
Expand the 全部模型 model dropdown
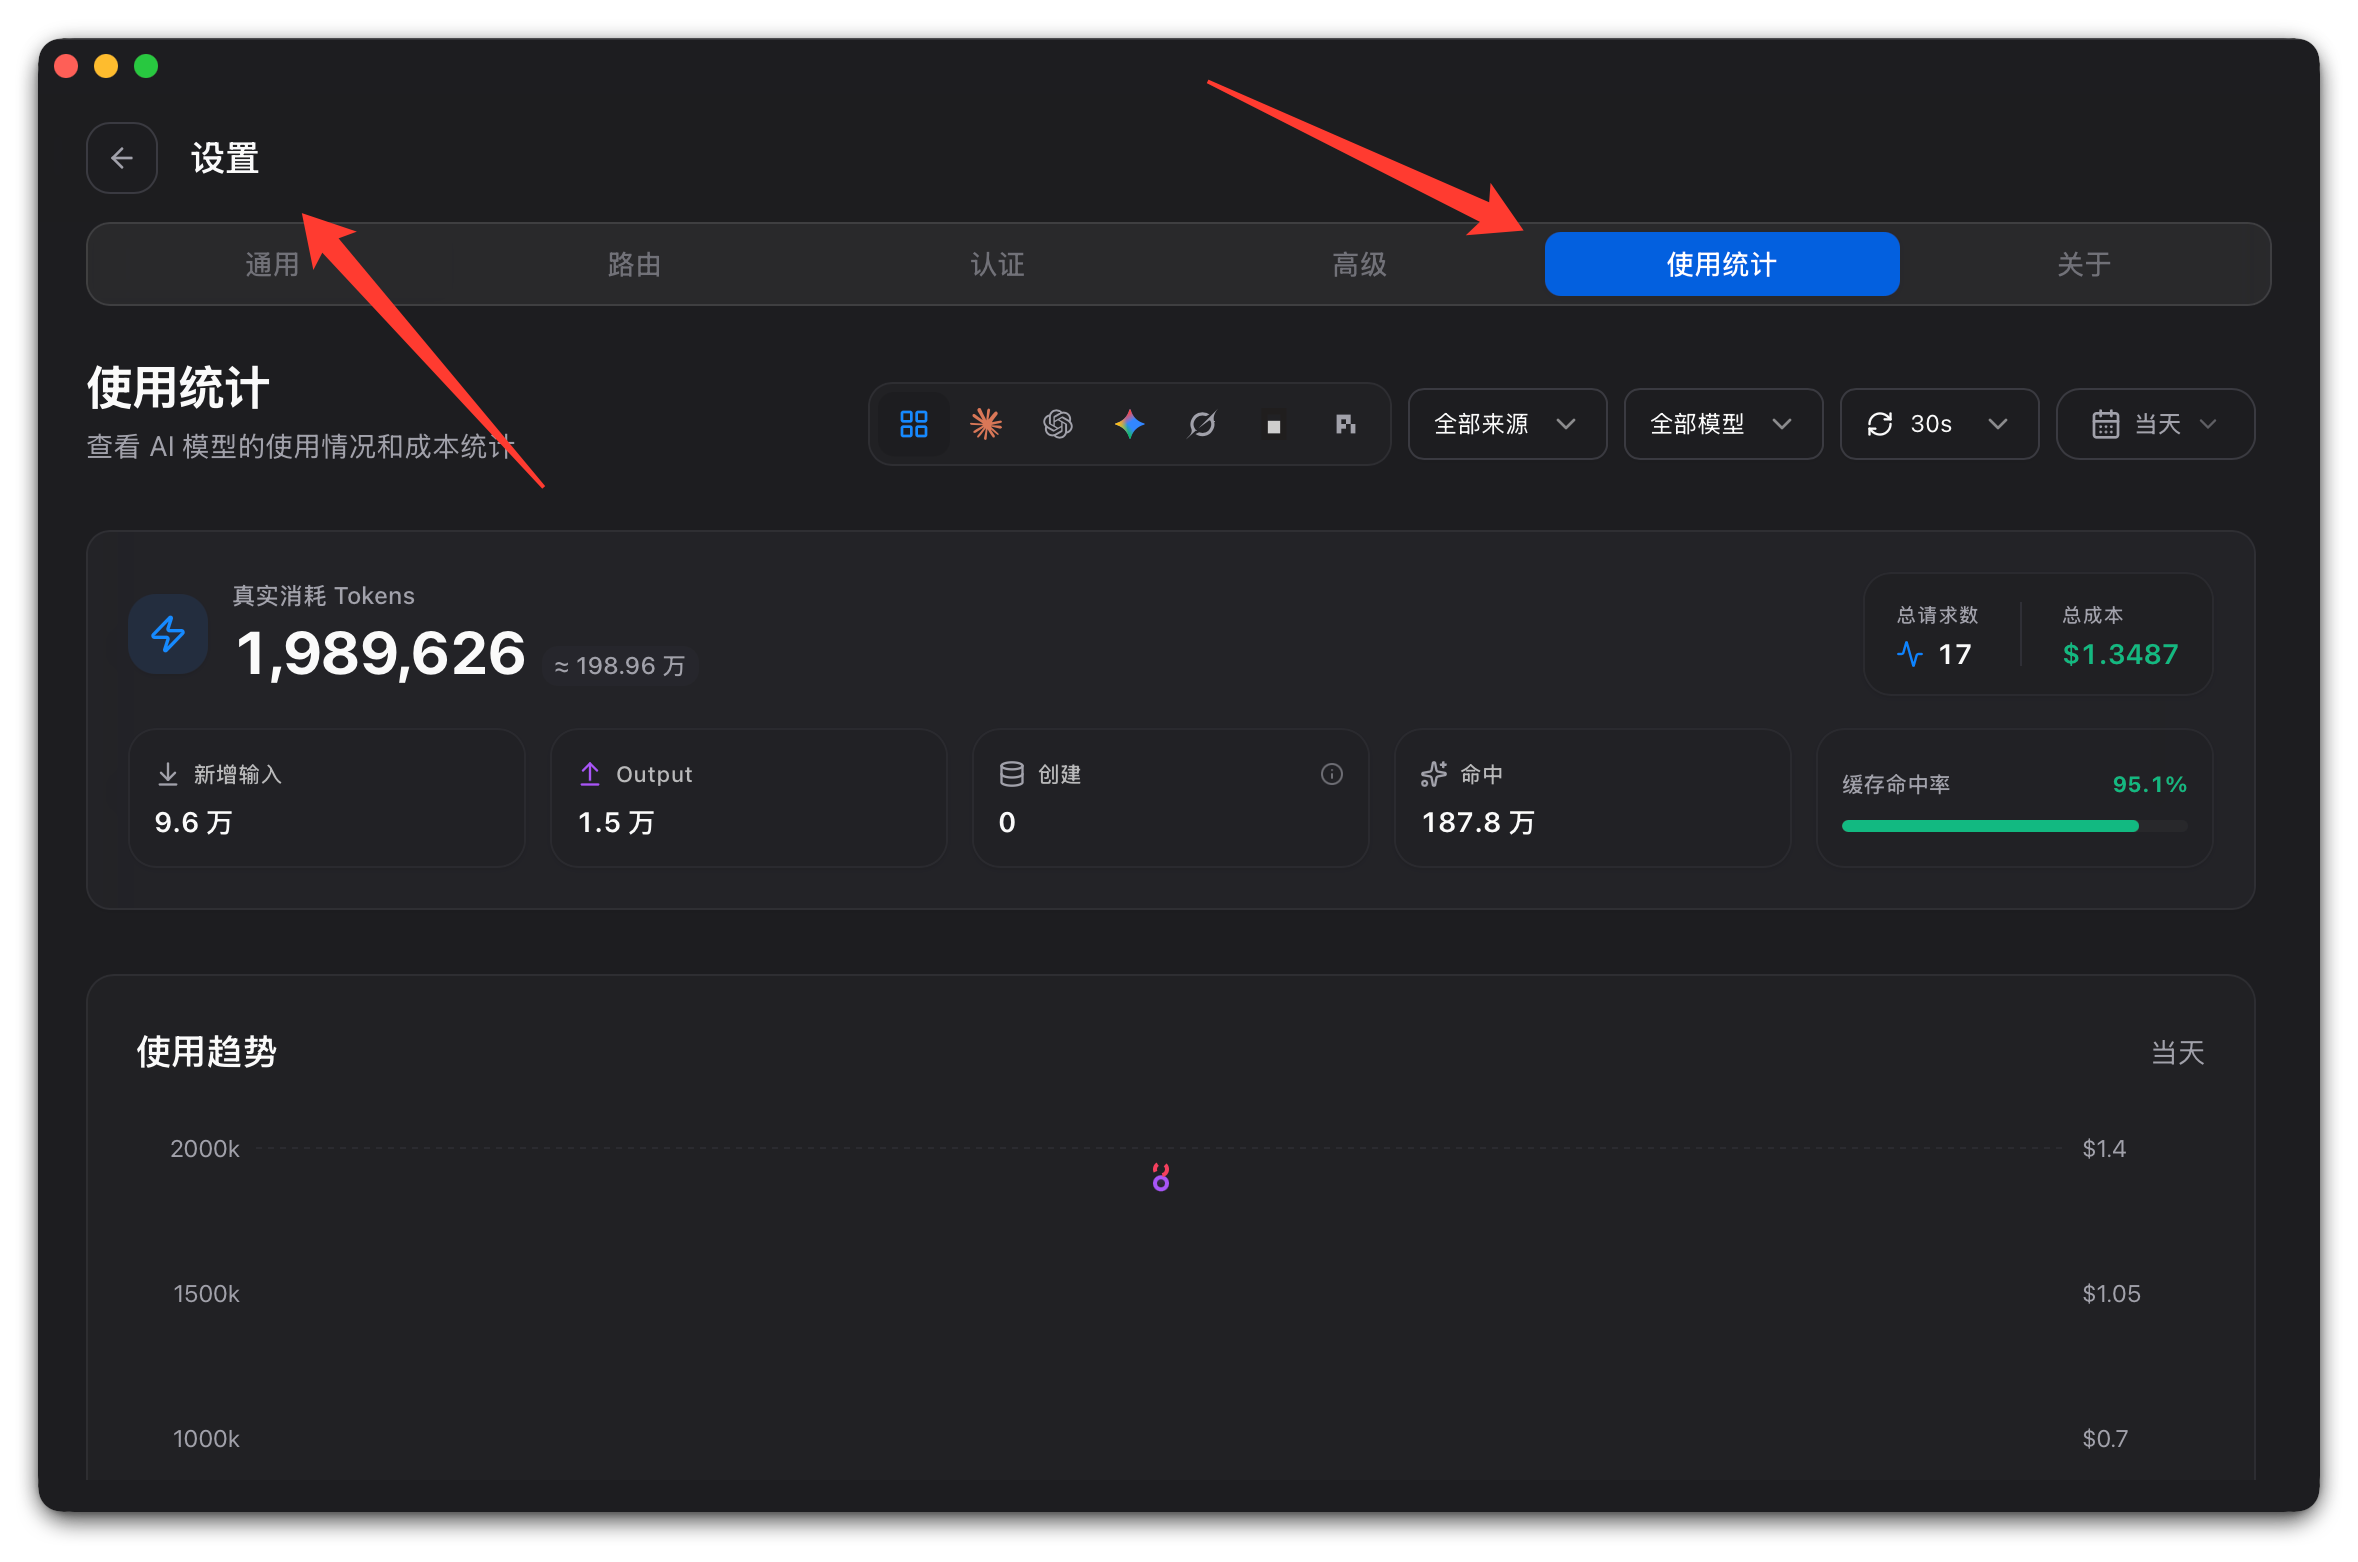(x=1723, y=424)
